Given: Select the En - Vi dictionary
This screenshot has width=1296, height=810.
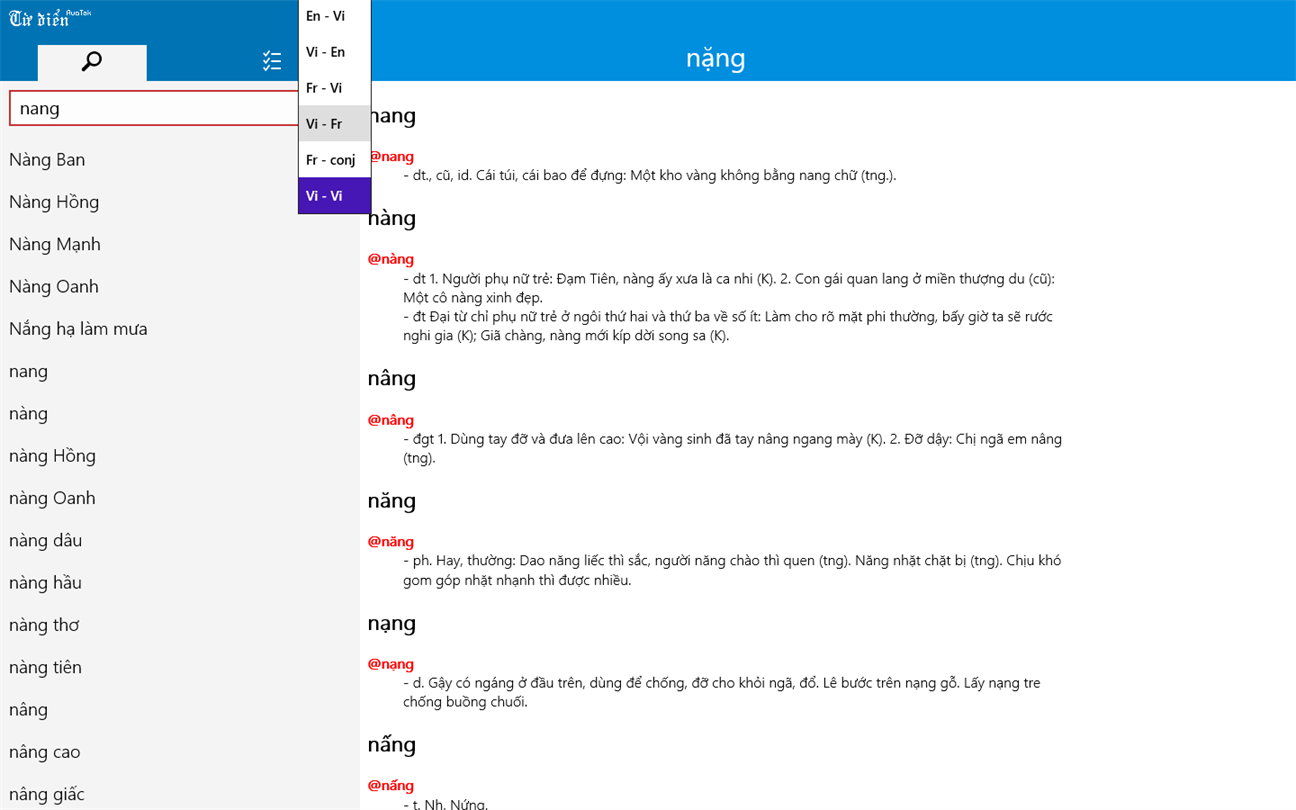Looking at the screenshot, I should [334, 16].
